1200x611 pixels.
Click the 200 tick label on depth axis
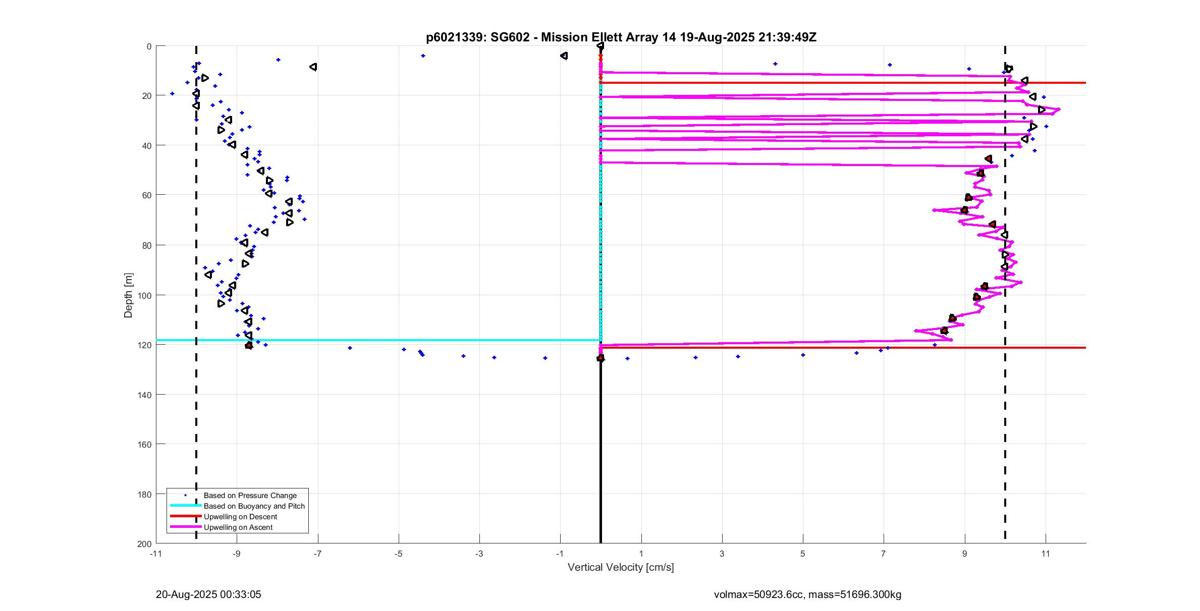click(143, 543)
